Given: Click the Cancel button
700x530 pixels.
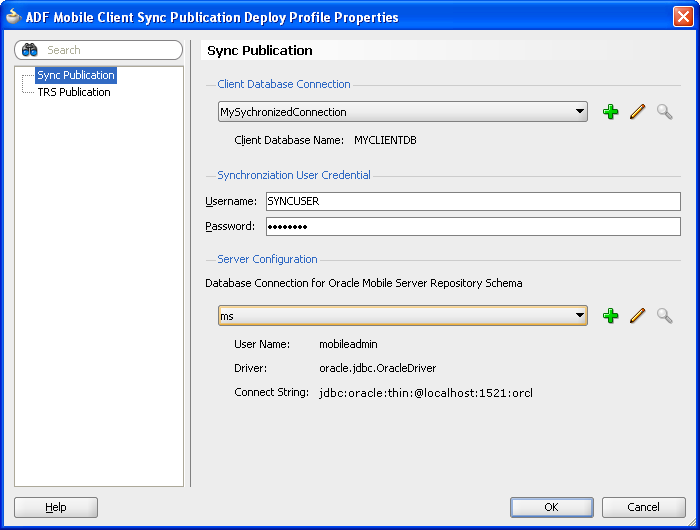Looking at the screenshot, I should pyautogui.click(x=643, y=507).
